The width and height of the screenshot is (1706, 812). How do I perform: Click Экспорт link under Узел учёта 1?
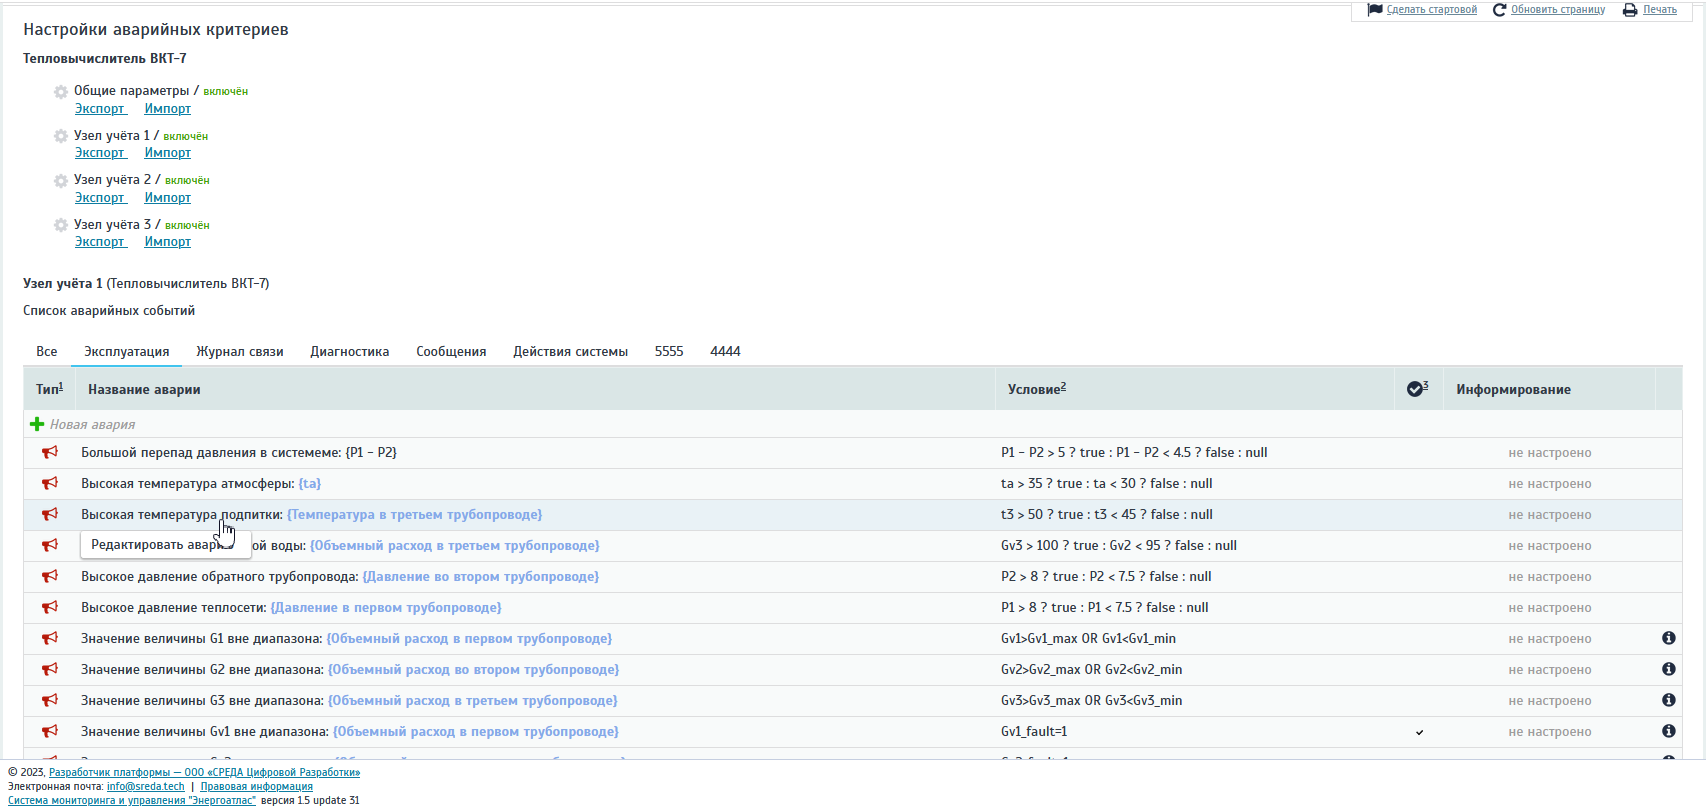pyautogui.click(x=100, y=153)
